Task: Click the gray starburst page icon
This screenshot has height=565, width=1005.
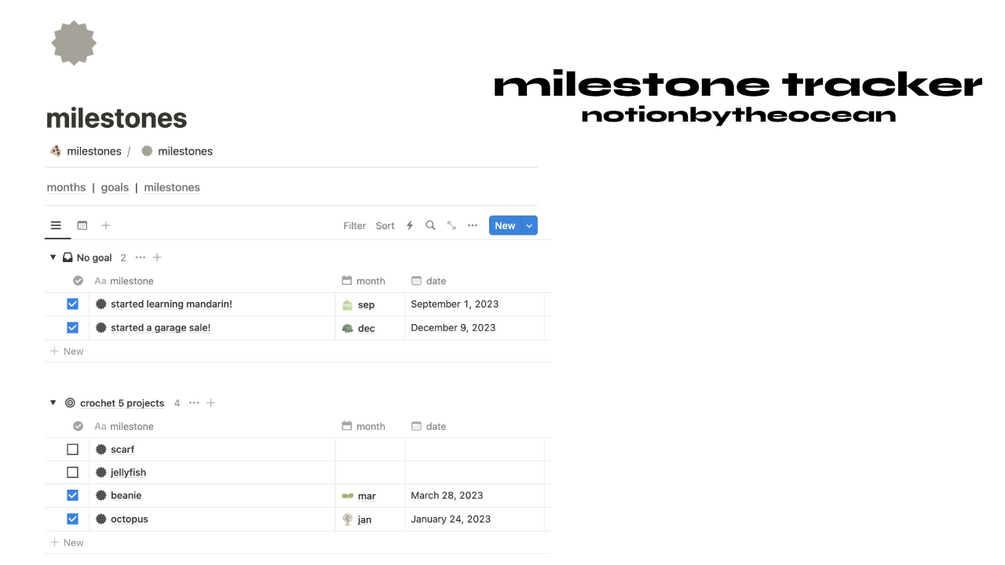Action: tap(74, 43)
